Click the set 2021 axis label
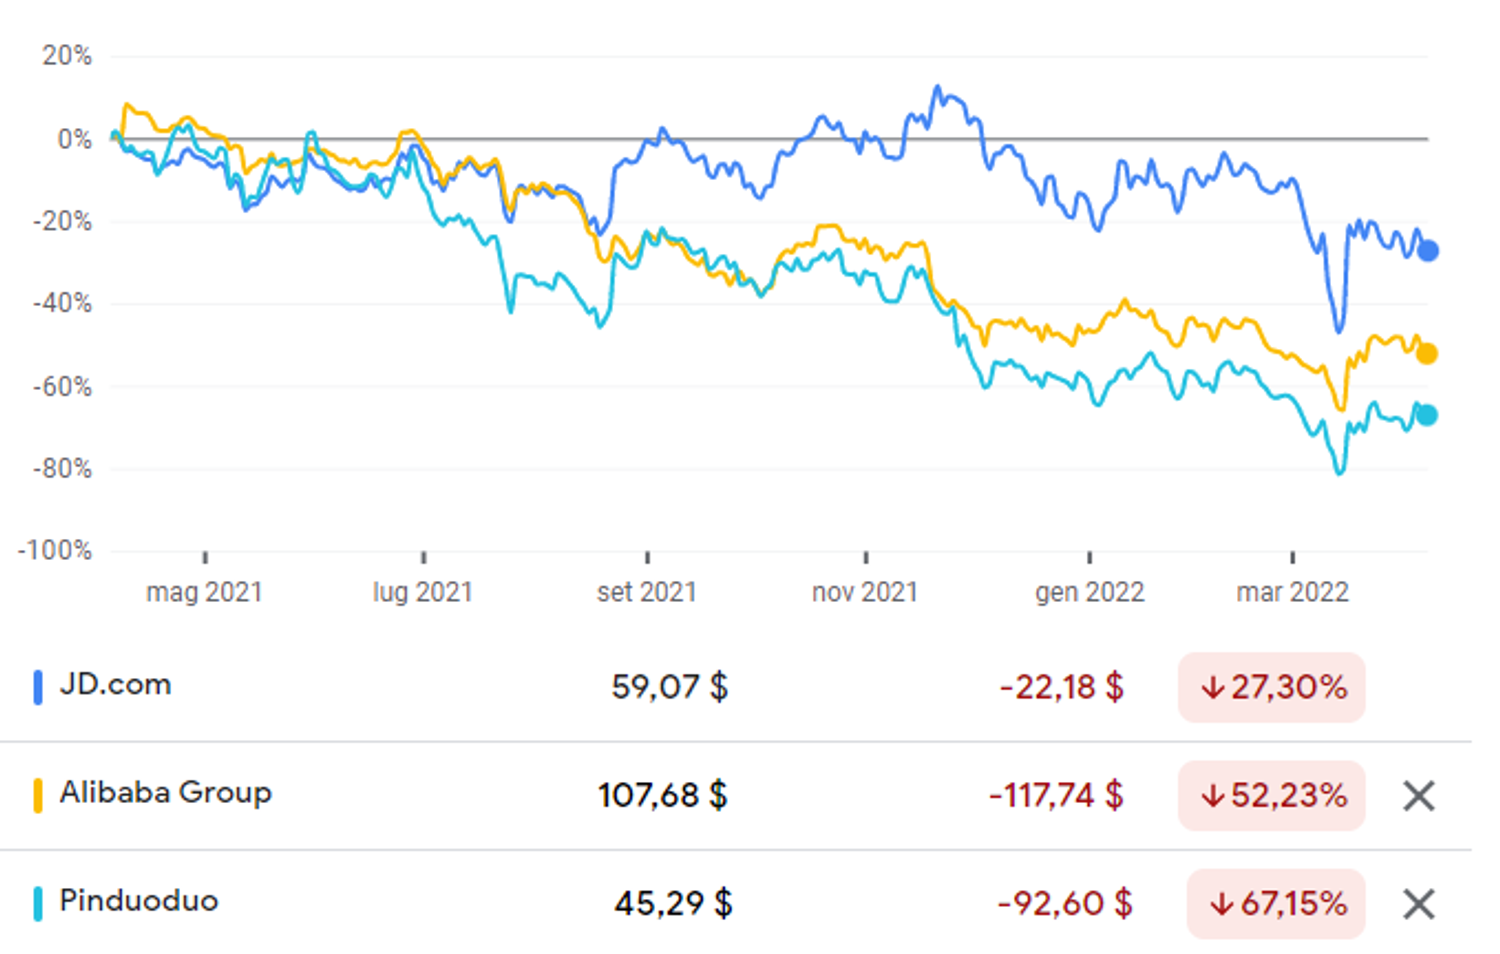 coord(647,592)
